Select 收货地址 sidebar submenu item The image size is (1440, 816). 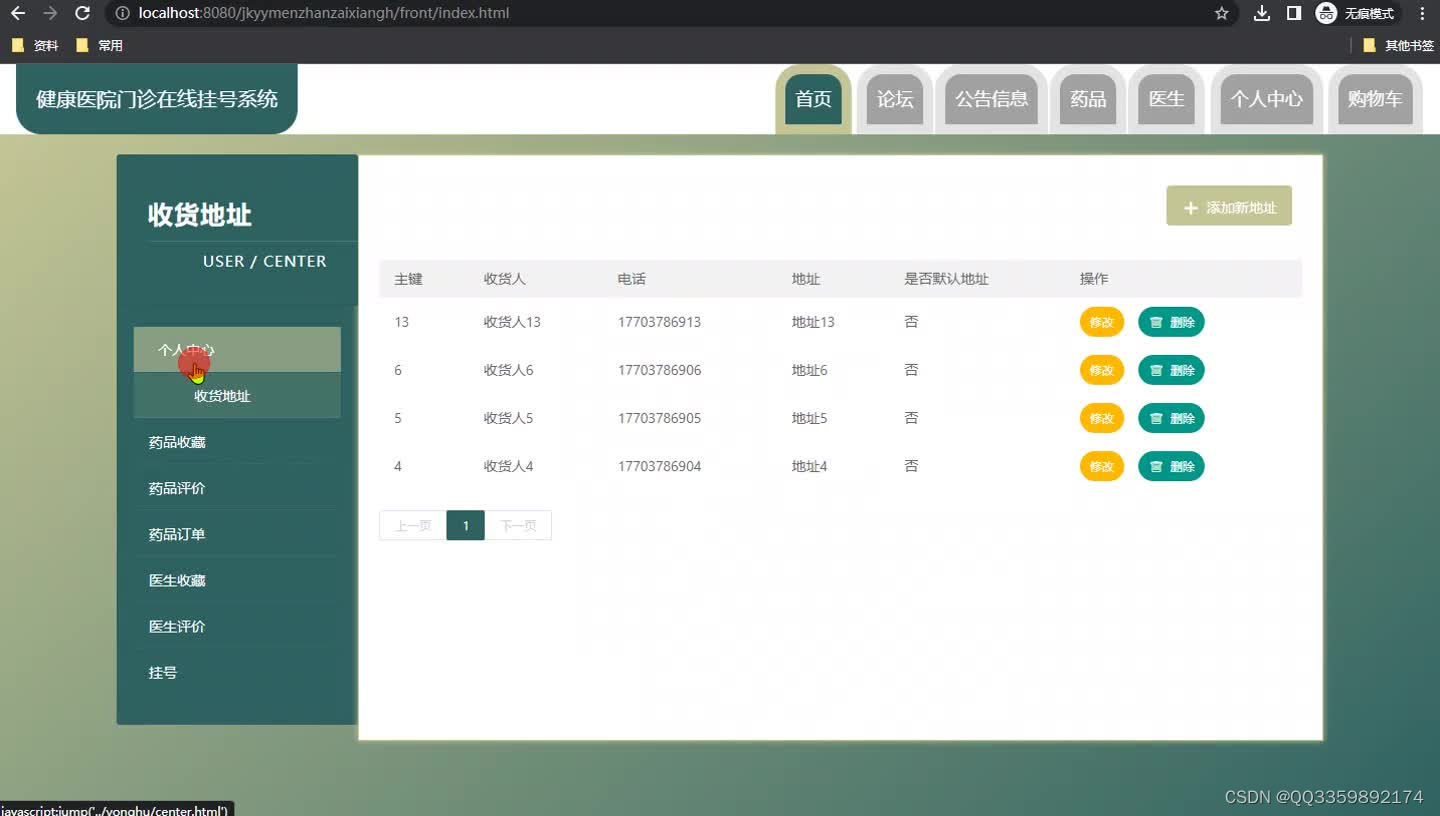[x=237, y=396]
